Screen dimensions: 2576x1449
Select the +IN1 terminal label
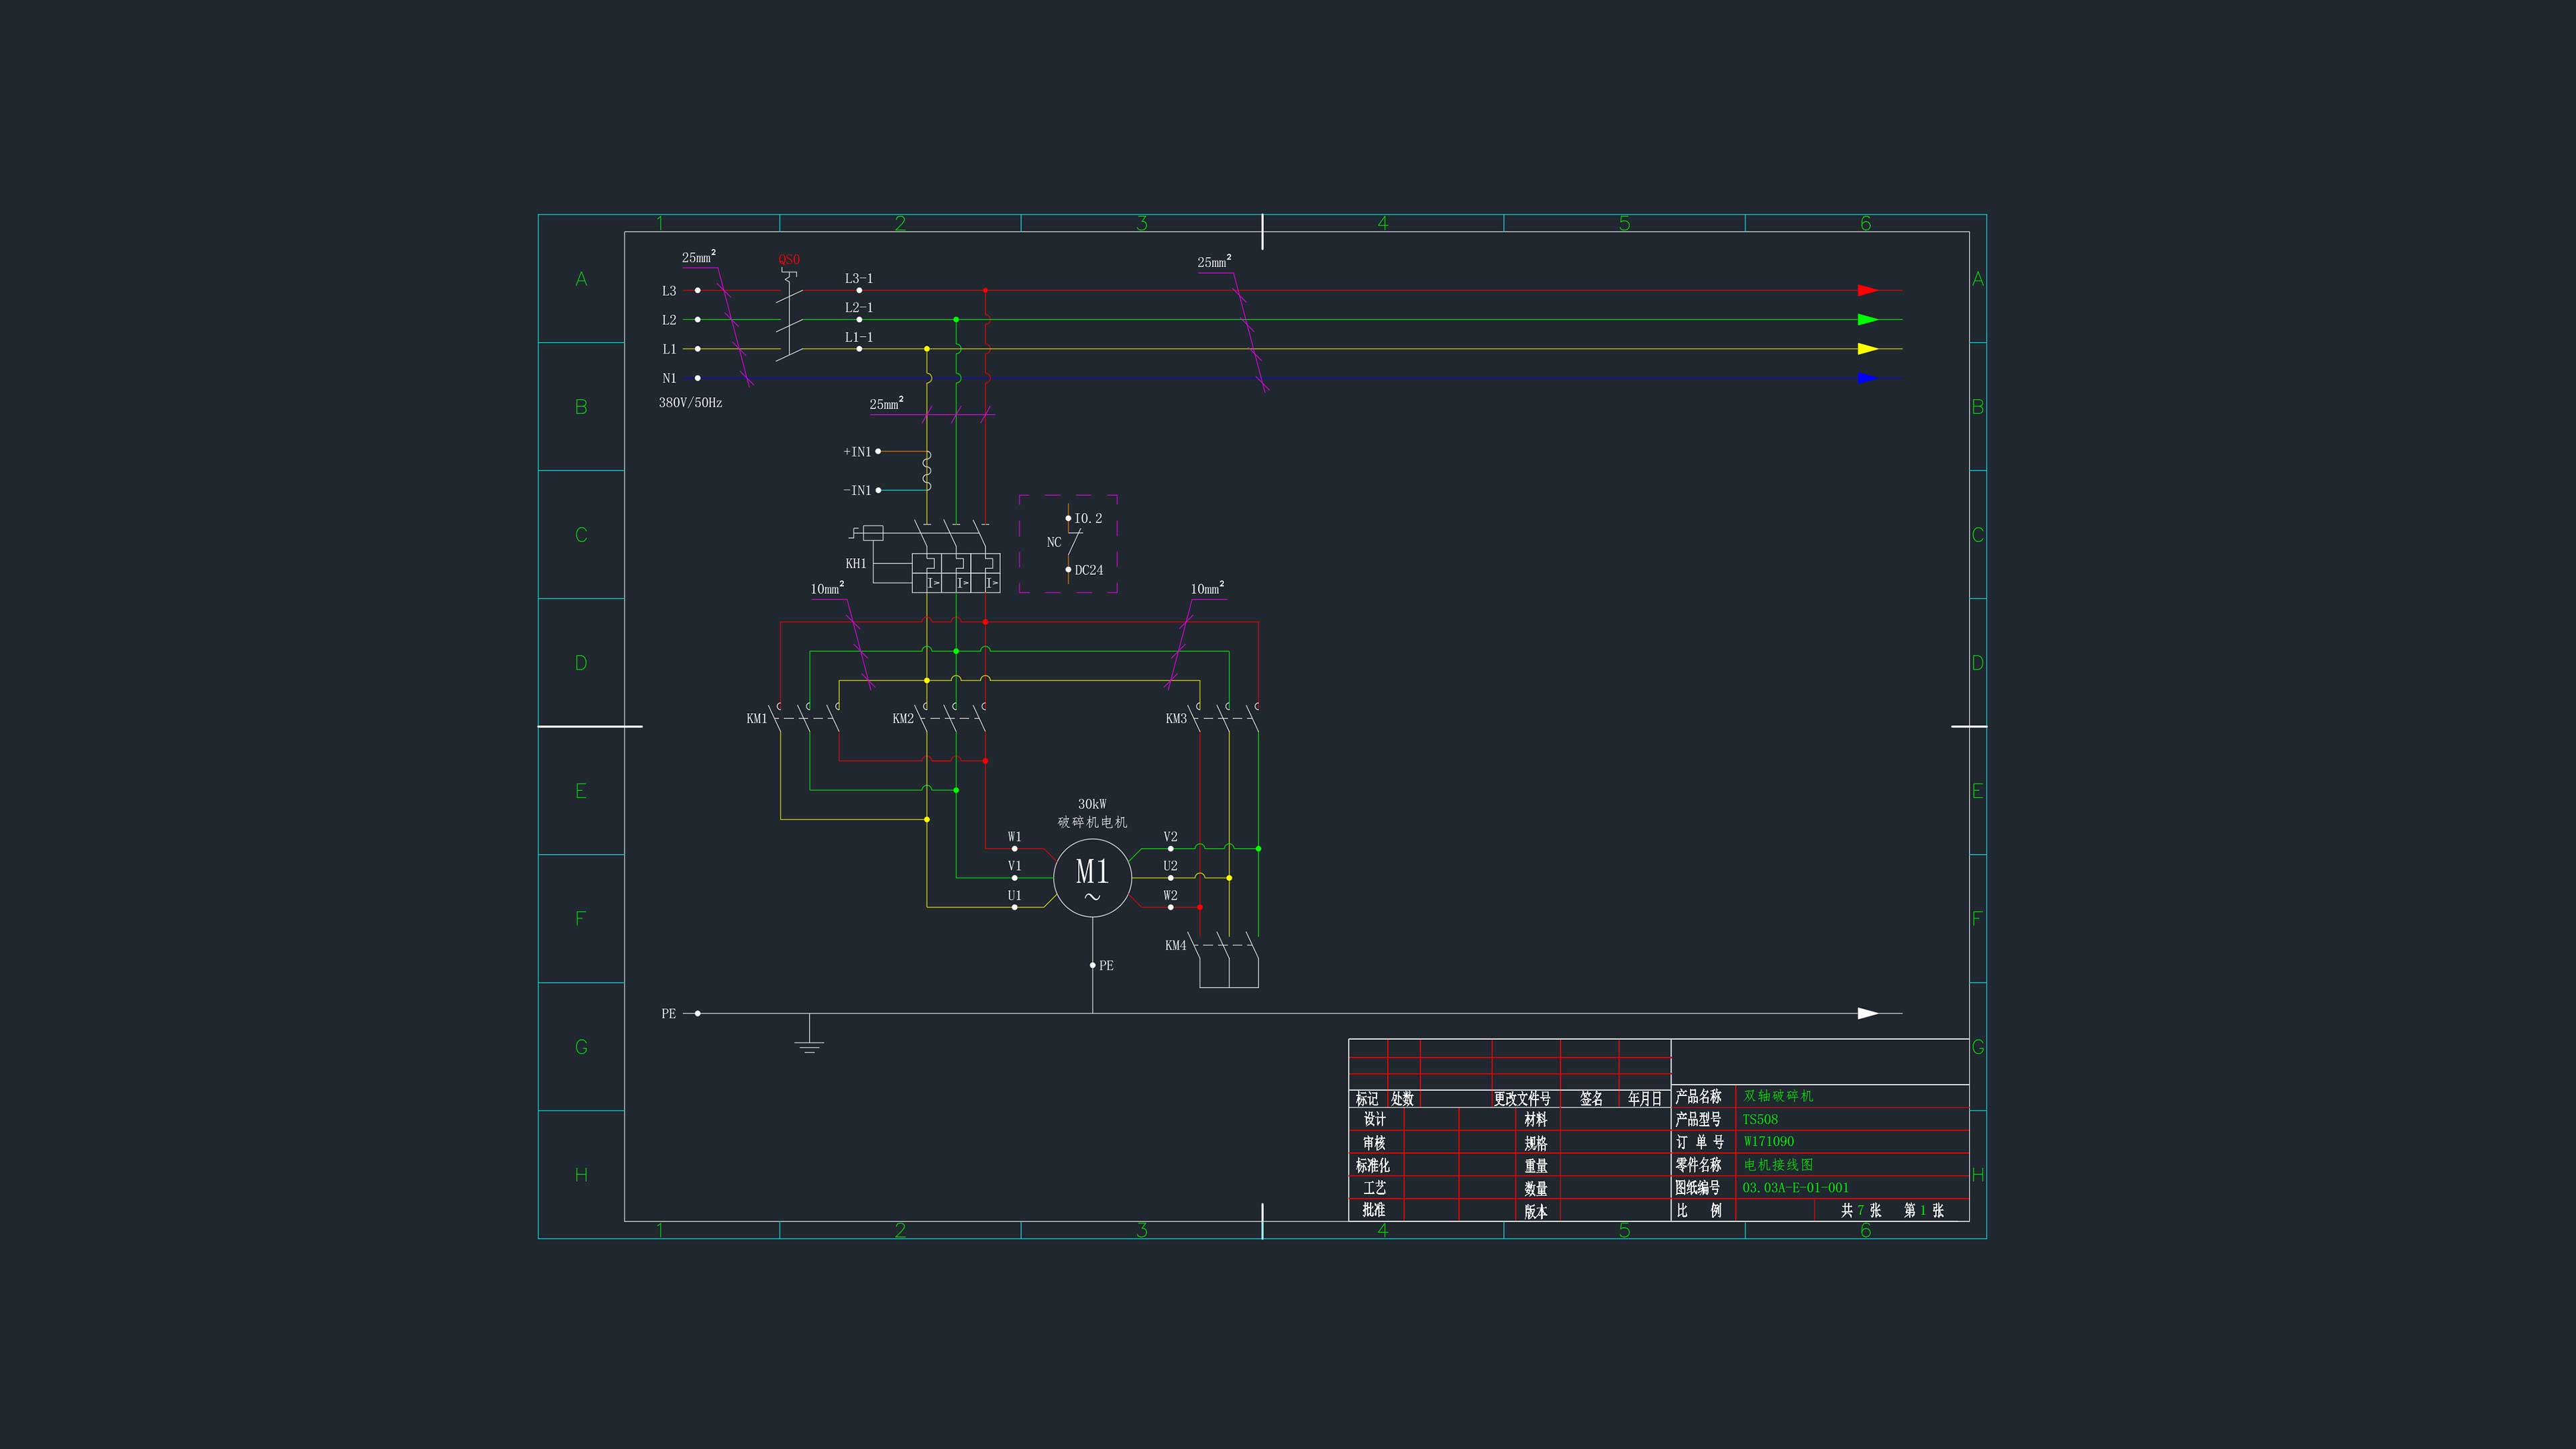tap(857, 452)
